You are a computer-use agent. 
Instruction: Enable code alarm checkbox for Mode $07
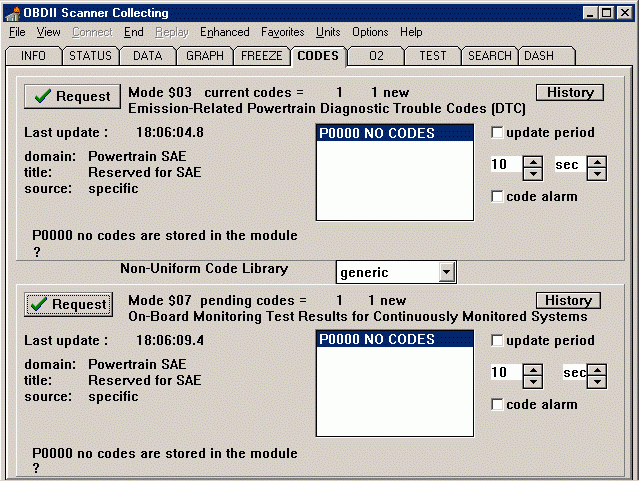[497, 404]
